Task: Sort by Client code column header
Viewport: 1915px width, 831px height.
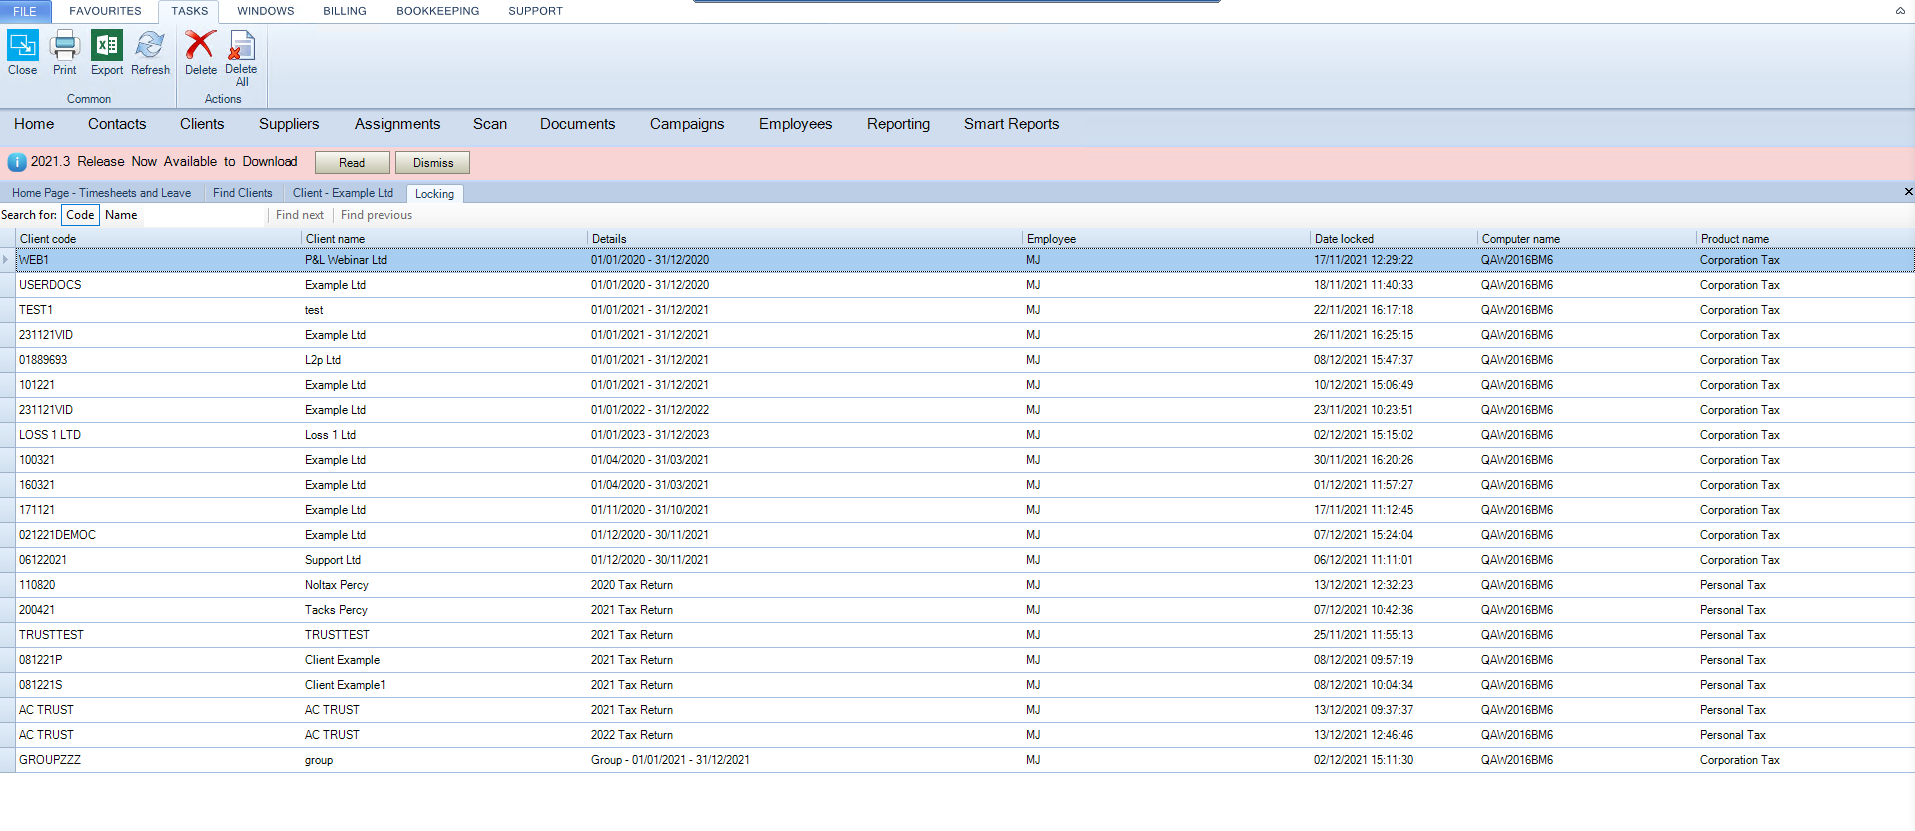Action: (x=159, y=239)
